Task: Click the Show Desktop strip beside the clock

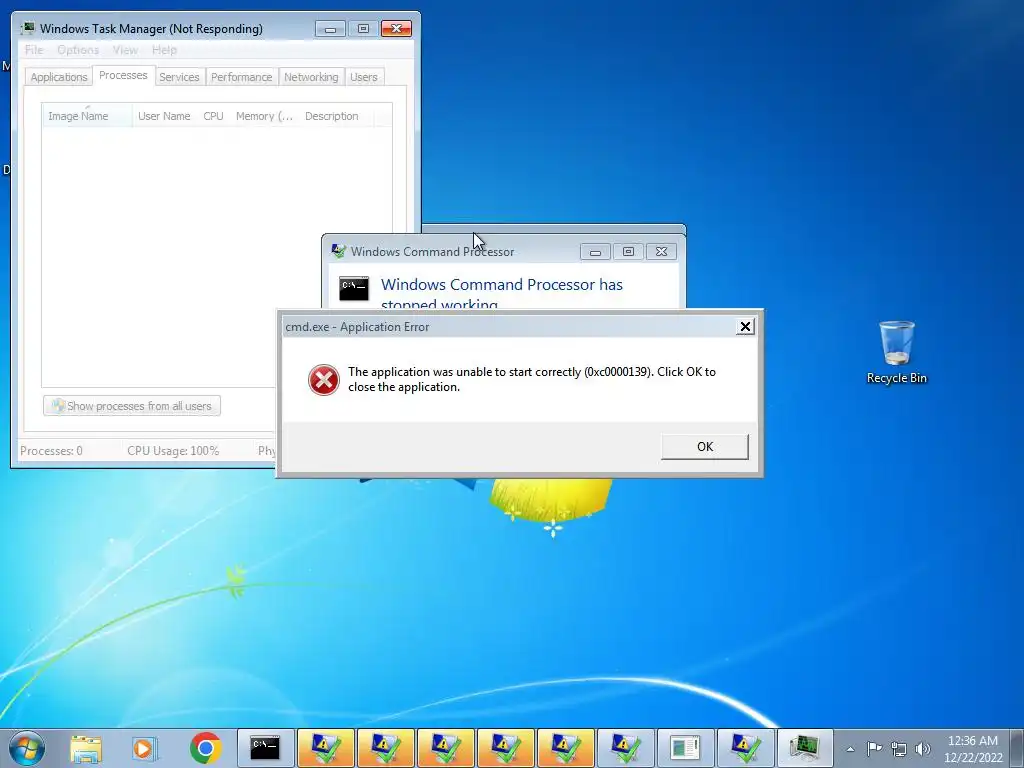Action: pyautogui.click(x=1017, y=748)
